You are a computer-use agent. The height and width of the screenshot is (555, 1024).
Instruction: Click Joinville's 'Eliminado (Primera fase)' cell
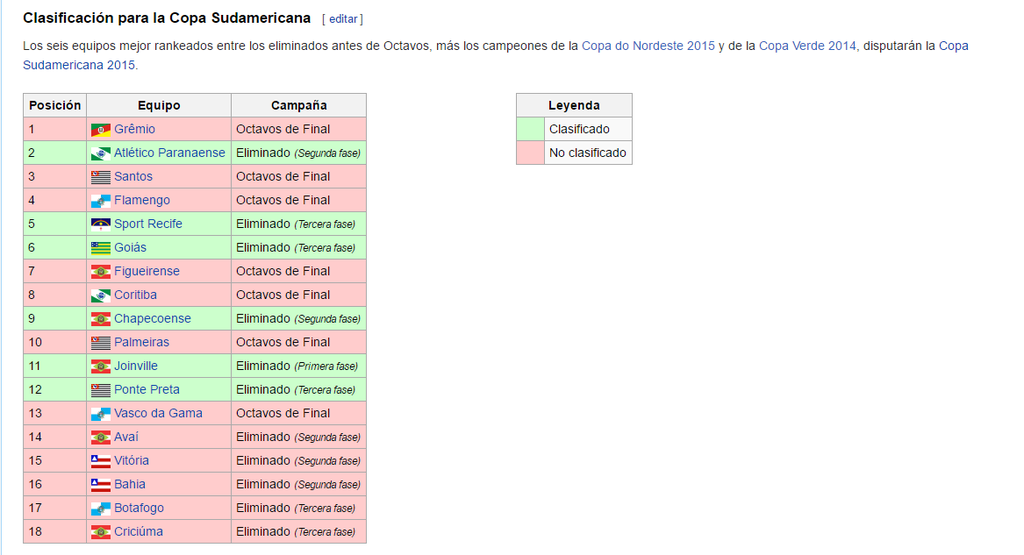point(299,366)
